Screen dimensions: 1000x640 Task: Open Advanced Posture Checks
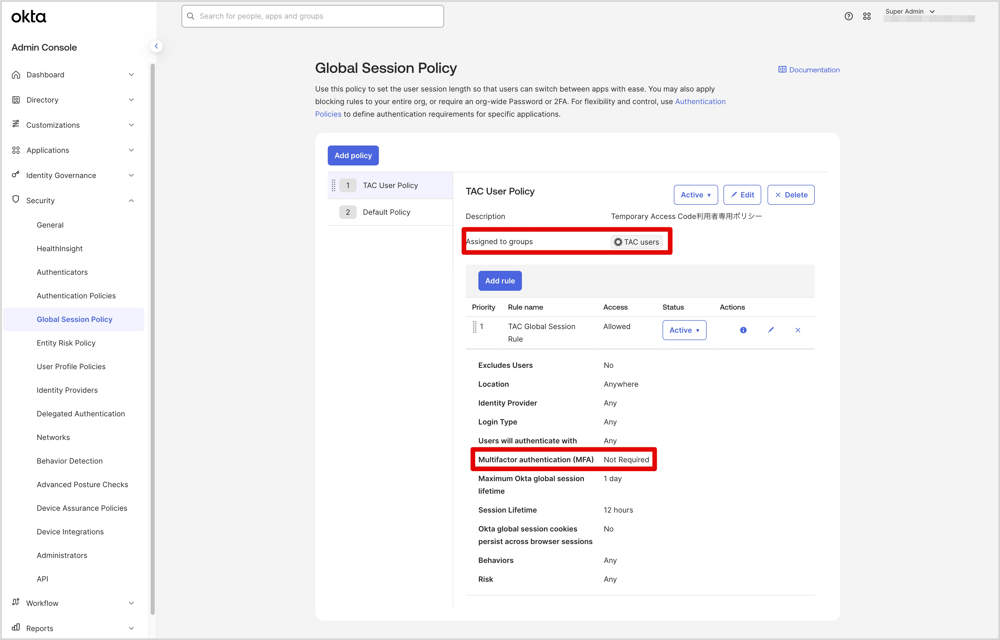tap(82, 484)
